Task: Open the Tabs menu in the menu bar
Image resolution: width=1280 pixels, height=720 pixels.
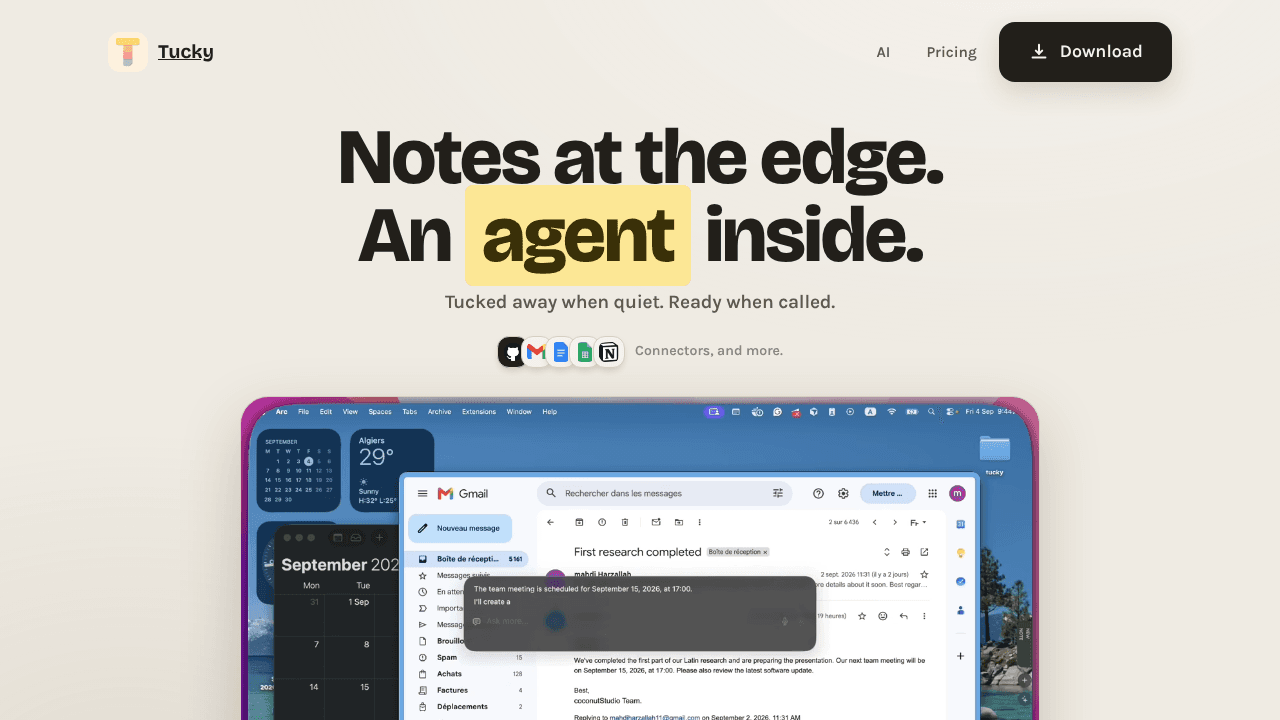Action: tap(410, 412)
